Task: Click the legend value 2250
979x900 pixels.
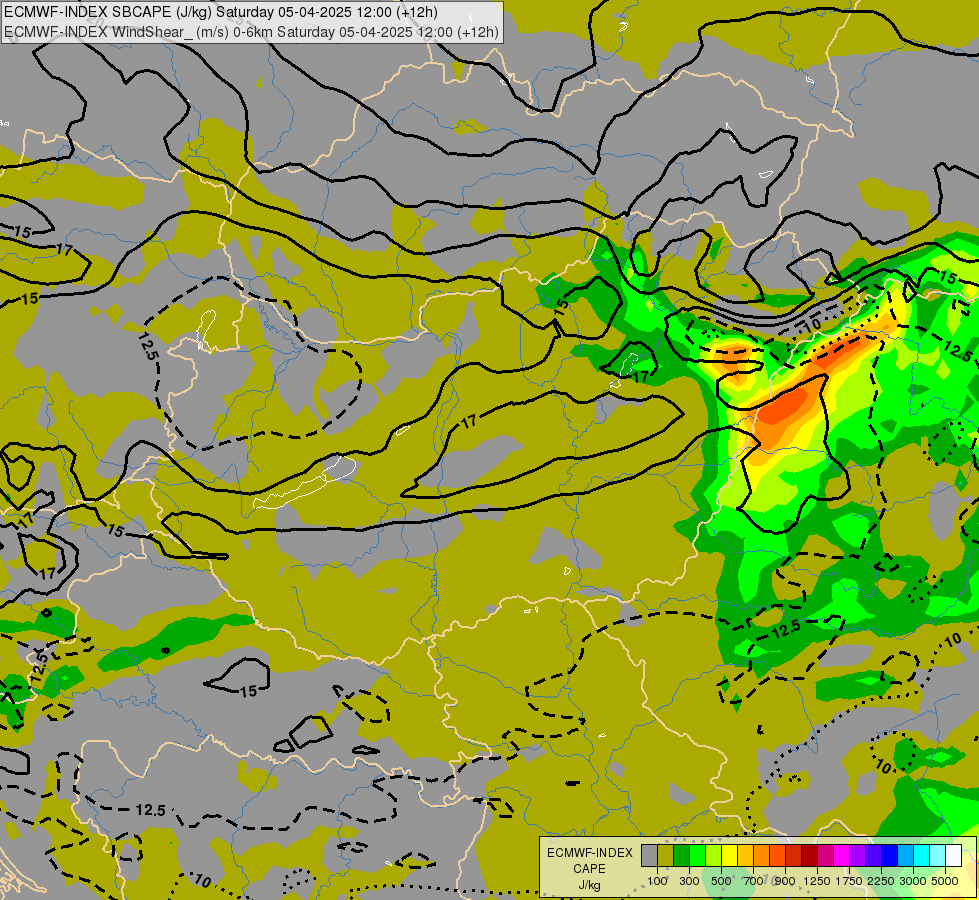Action: pos(881,881)
